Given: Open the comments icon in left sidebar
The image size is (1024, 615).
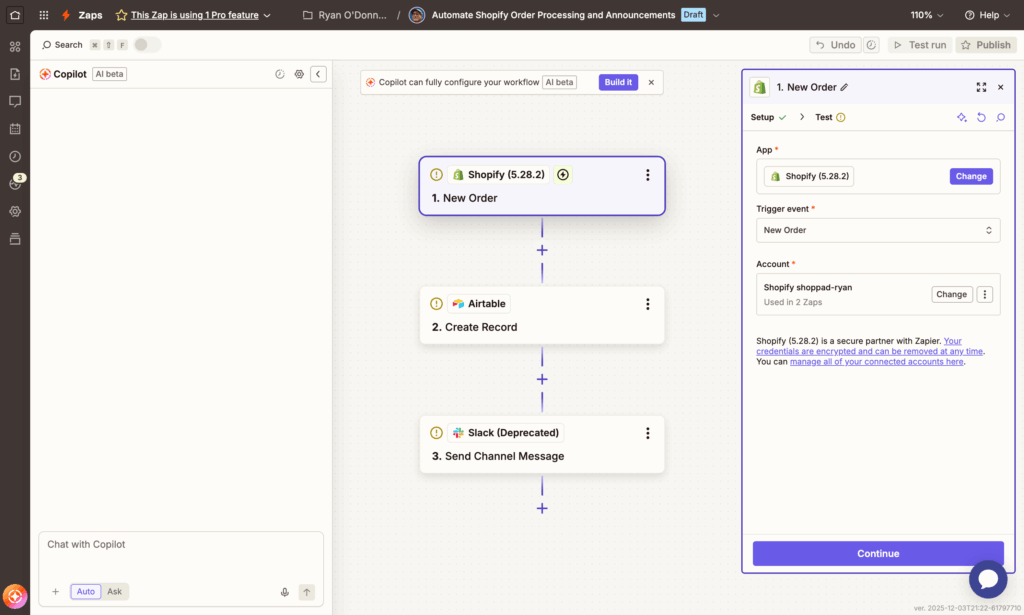Looking at the screenshot, I should pyautogui.click(x=15, y=101).
